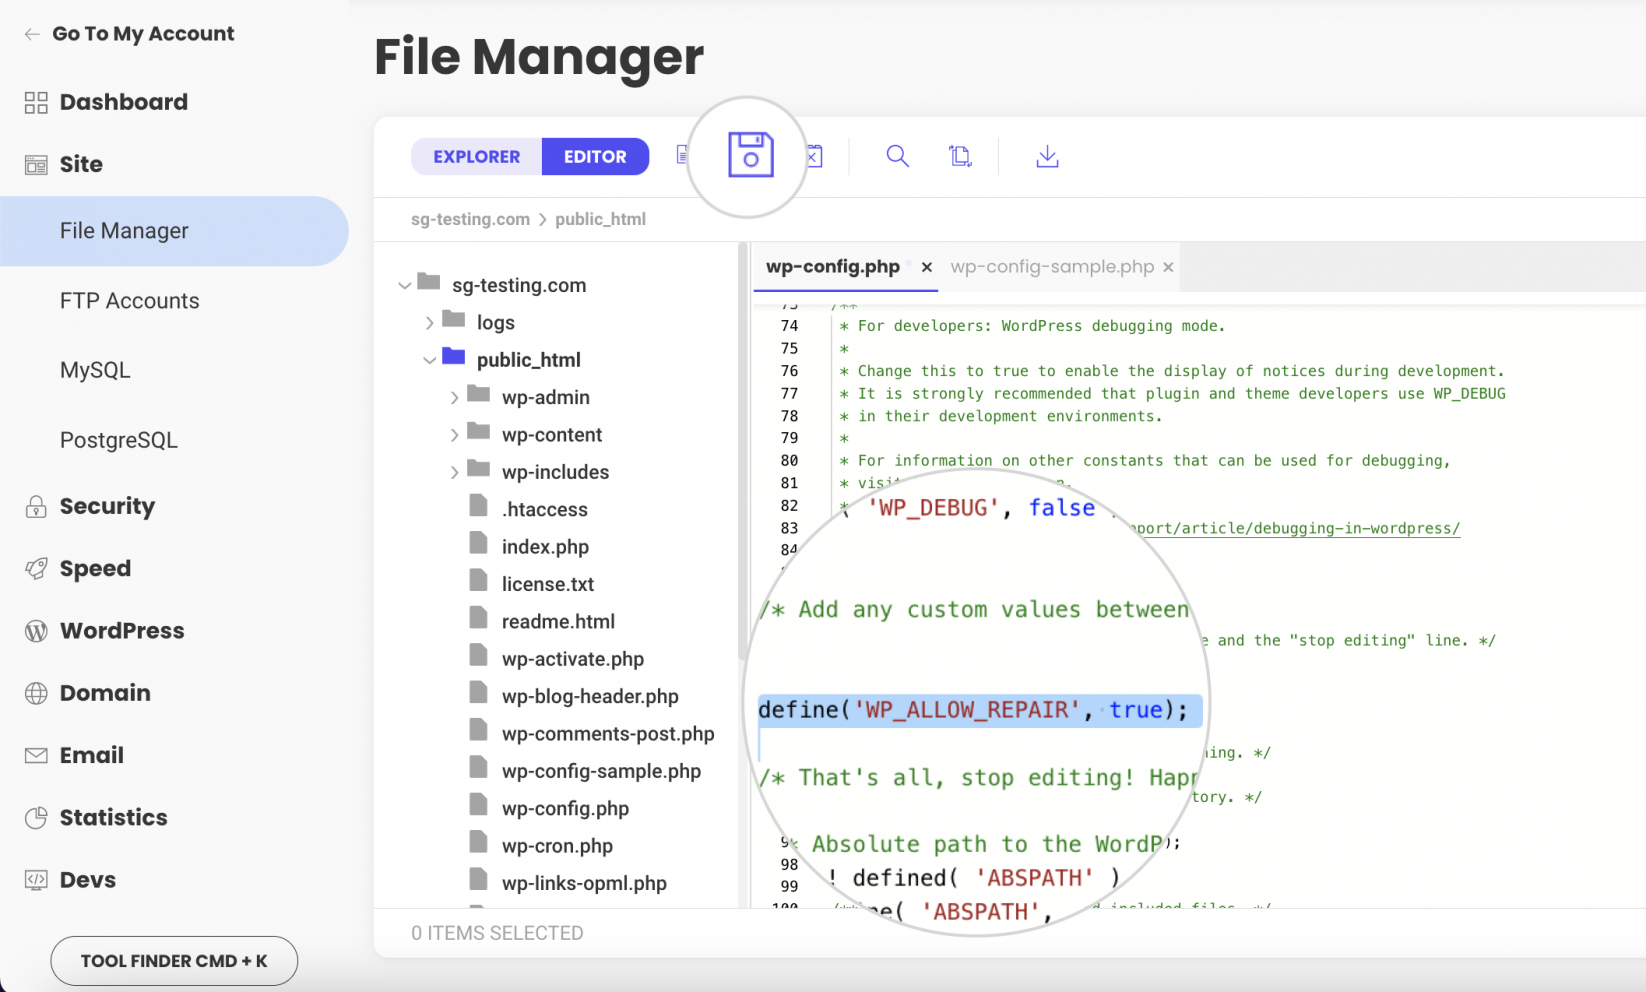Screen dimensions: 1646x992
Task: Collapse the public_html folder chevron
Action: (429, 360)
